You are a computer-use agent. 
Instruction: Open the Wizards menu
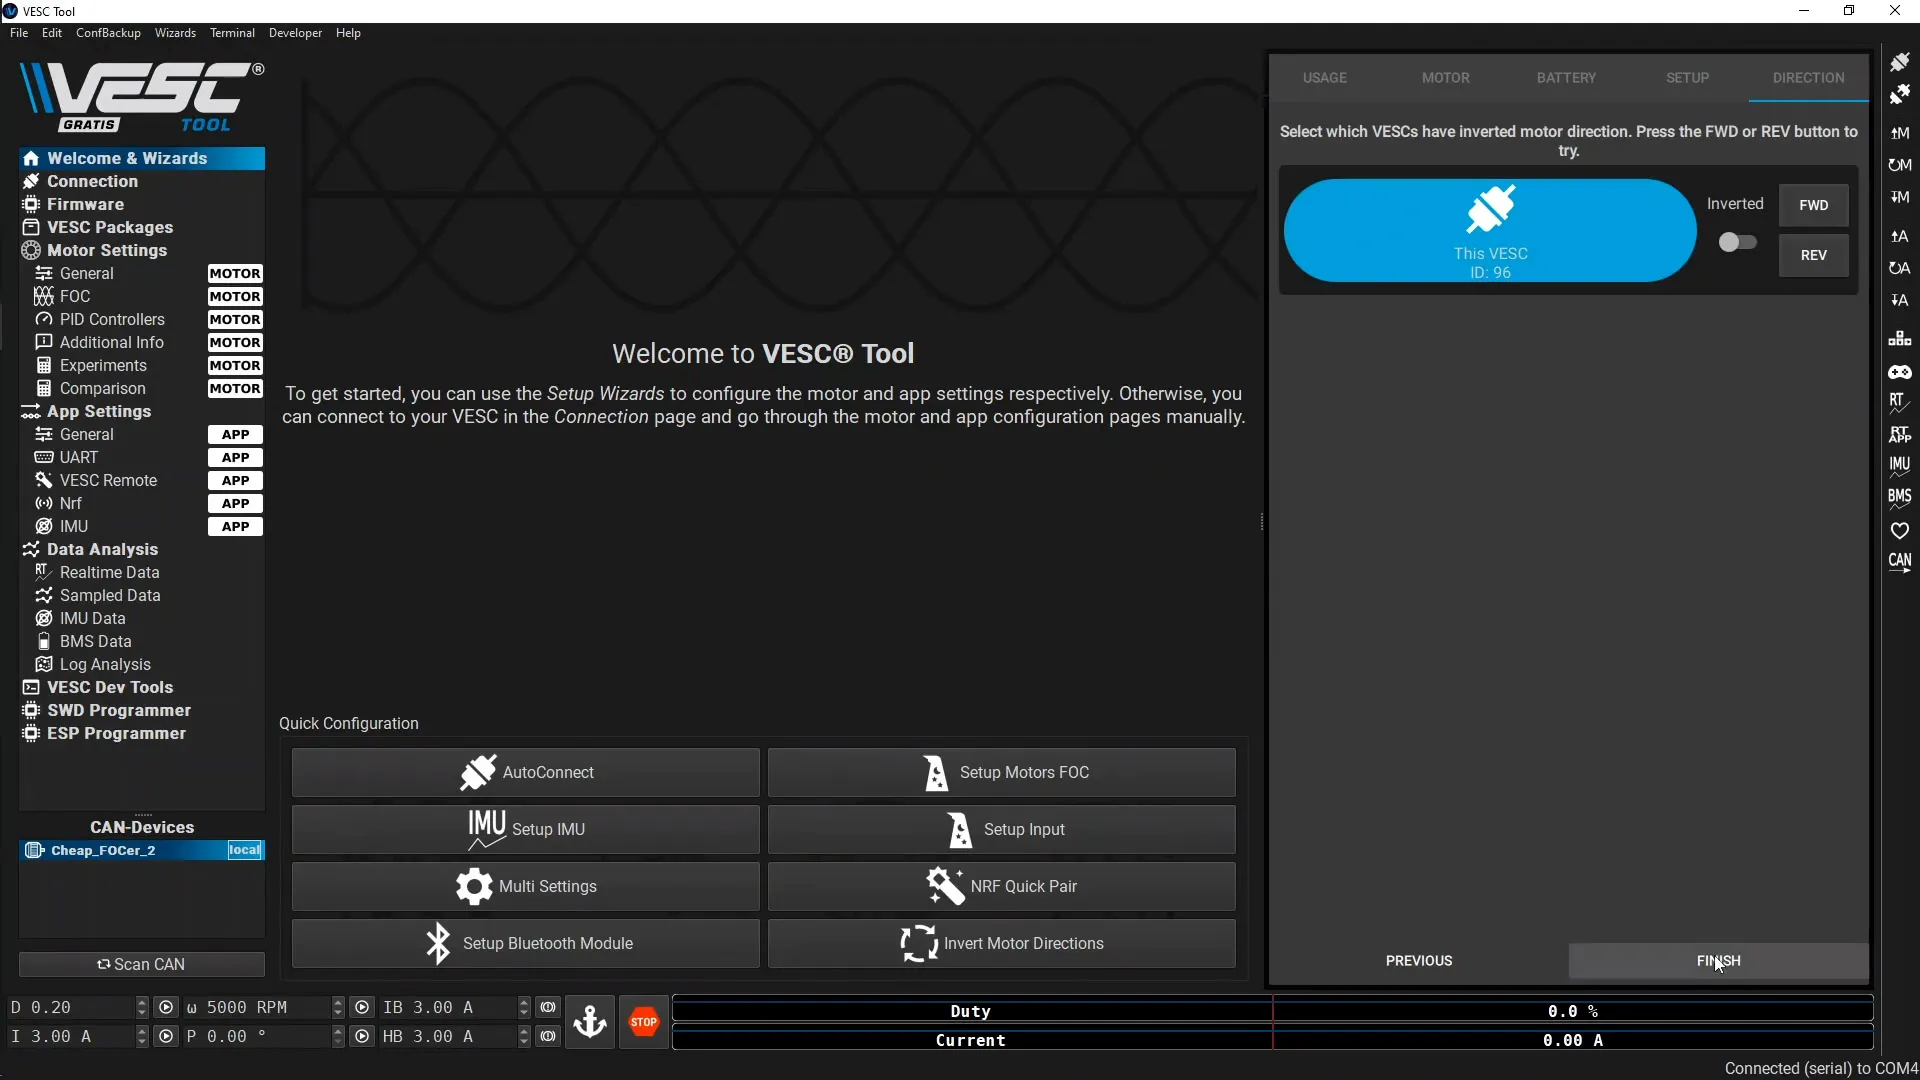175,33
